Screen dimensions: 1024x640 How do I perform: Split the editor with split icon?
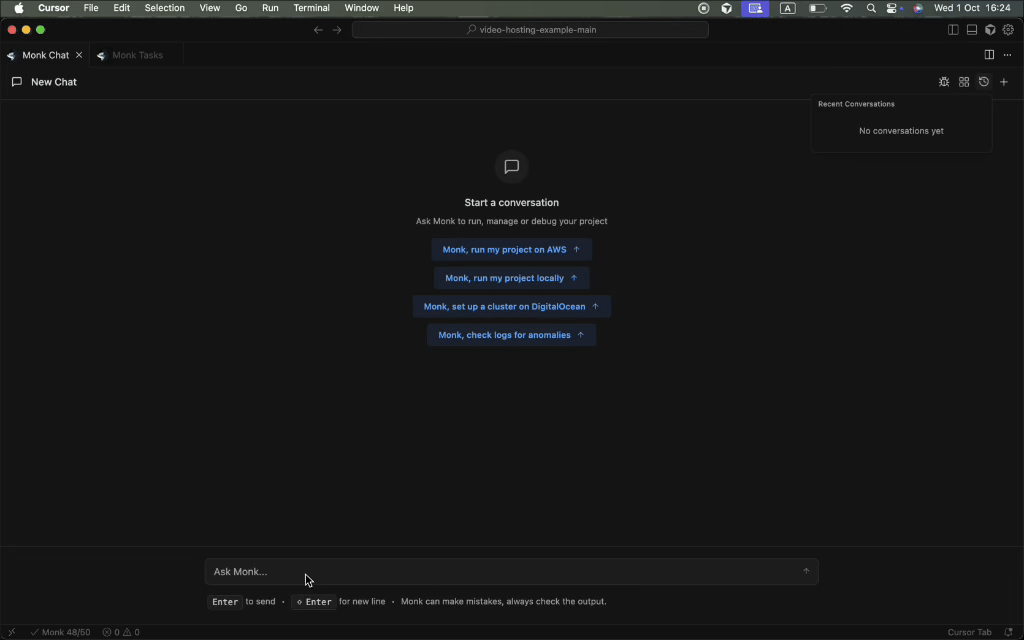(x=989, y=55)
